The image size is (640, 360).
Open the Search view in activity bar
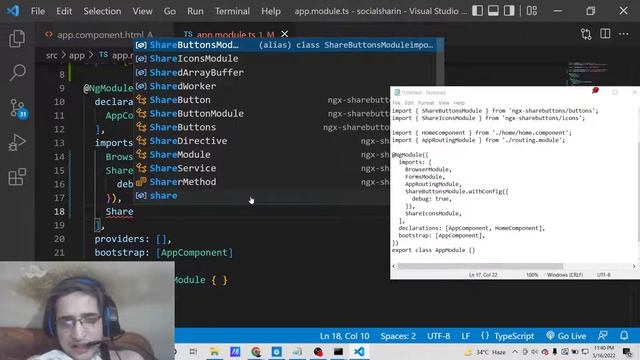17,73
